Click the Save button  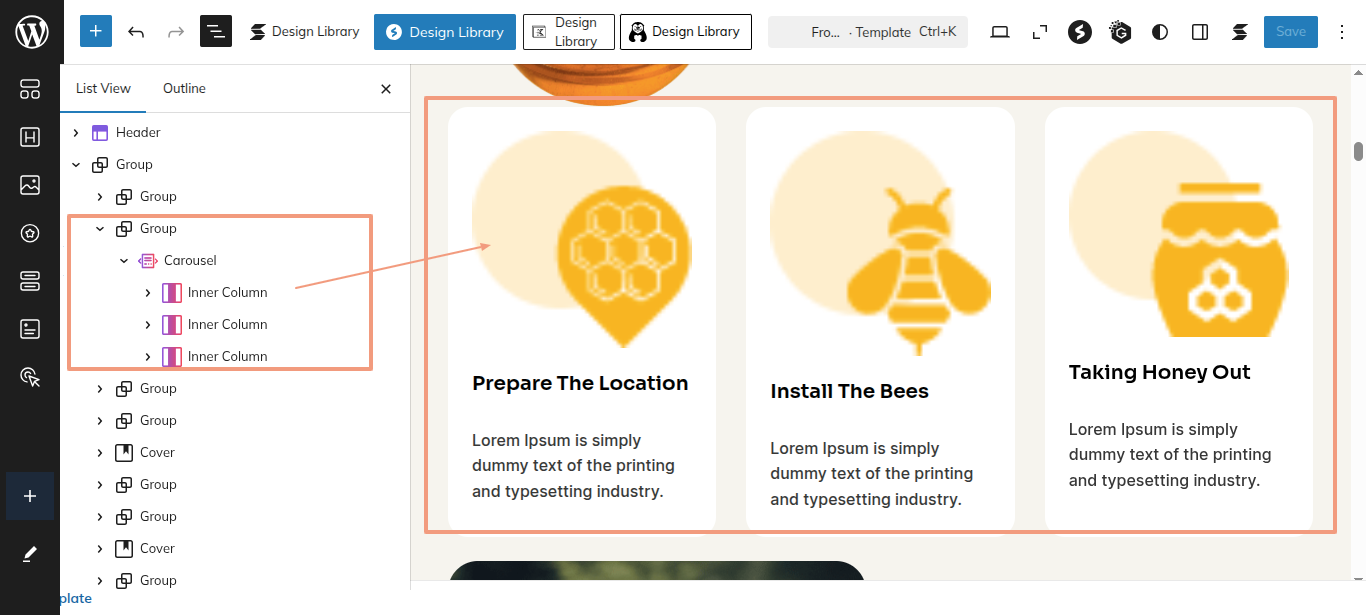coord(1290,32)
